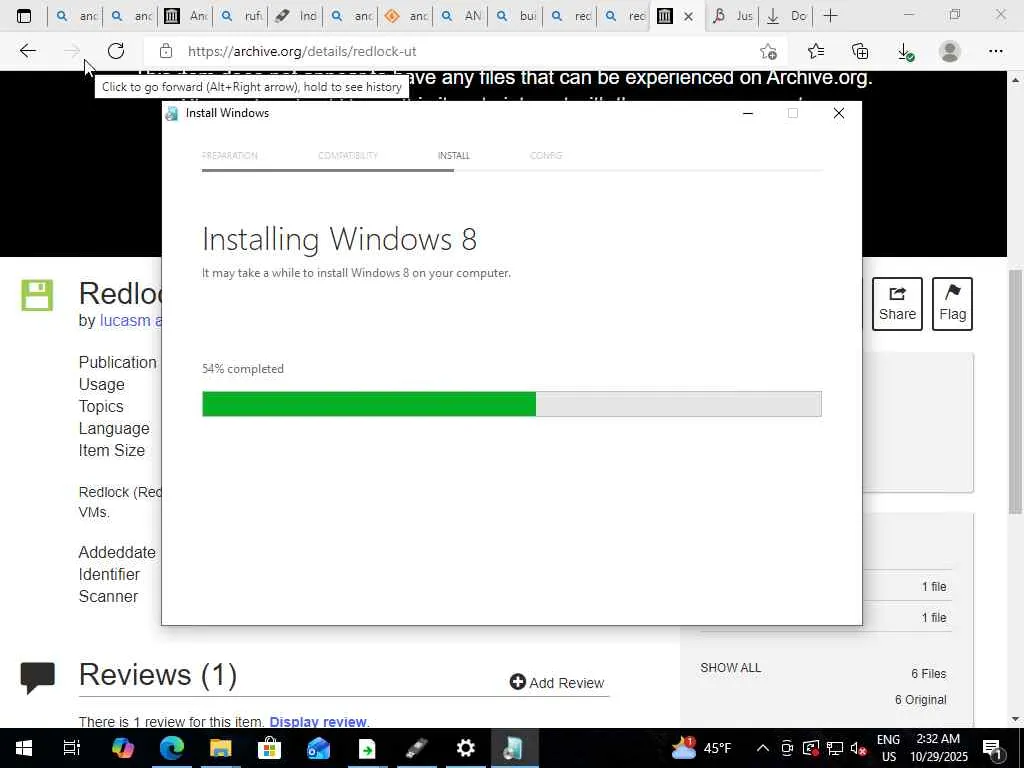This screenshot has width=1024, height=768.
Task: Open Microsoft Store from taskbar
Action: point(269,748)
